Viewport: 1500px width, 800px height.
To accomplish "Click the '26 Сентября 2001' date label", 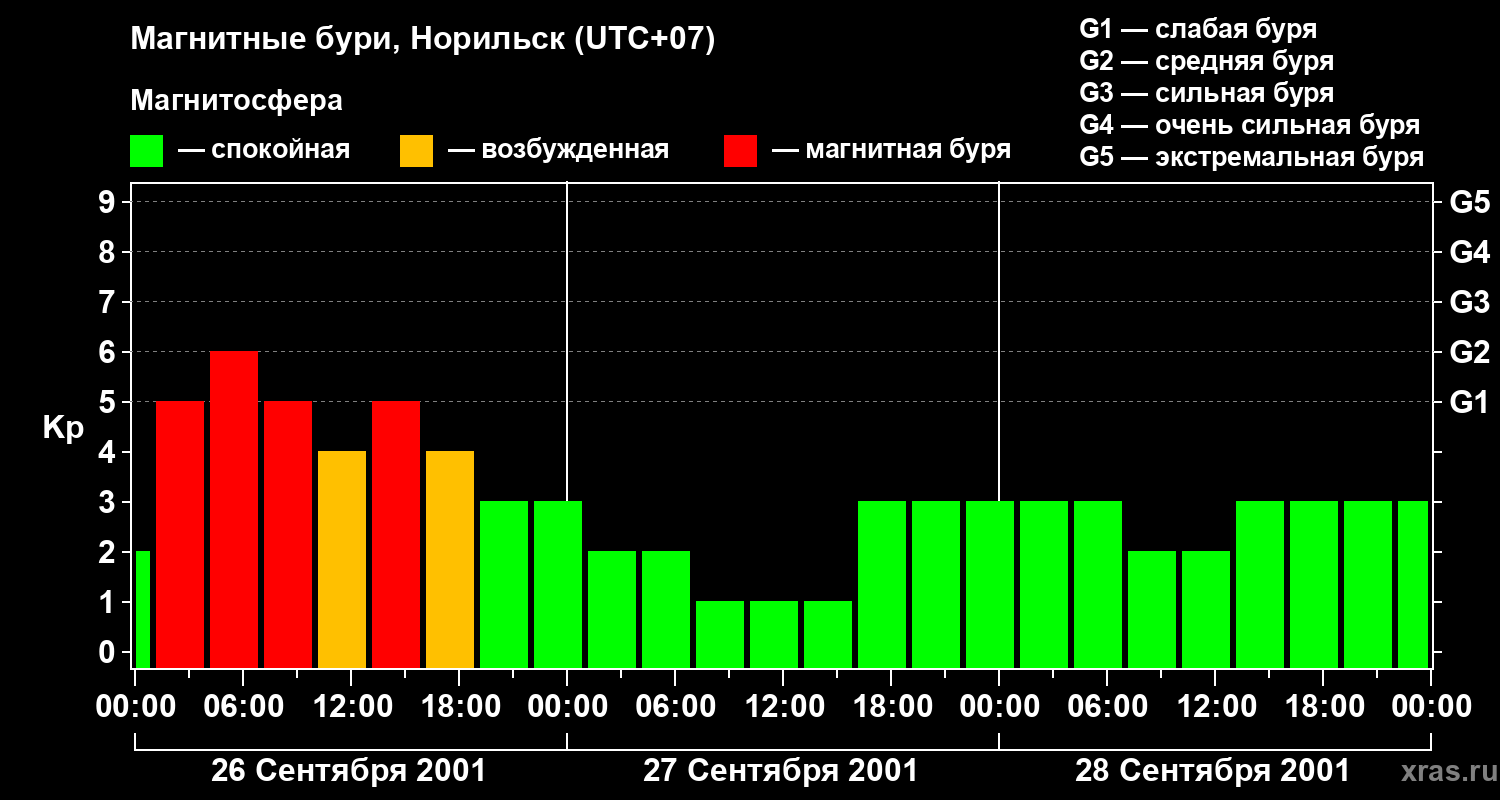I will [x=349, y=771].
